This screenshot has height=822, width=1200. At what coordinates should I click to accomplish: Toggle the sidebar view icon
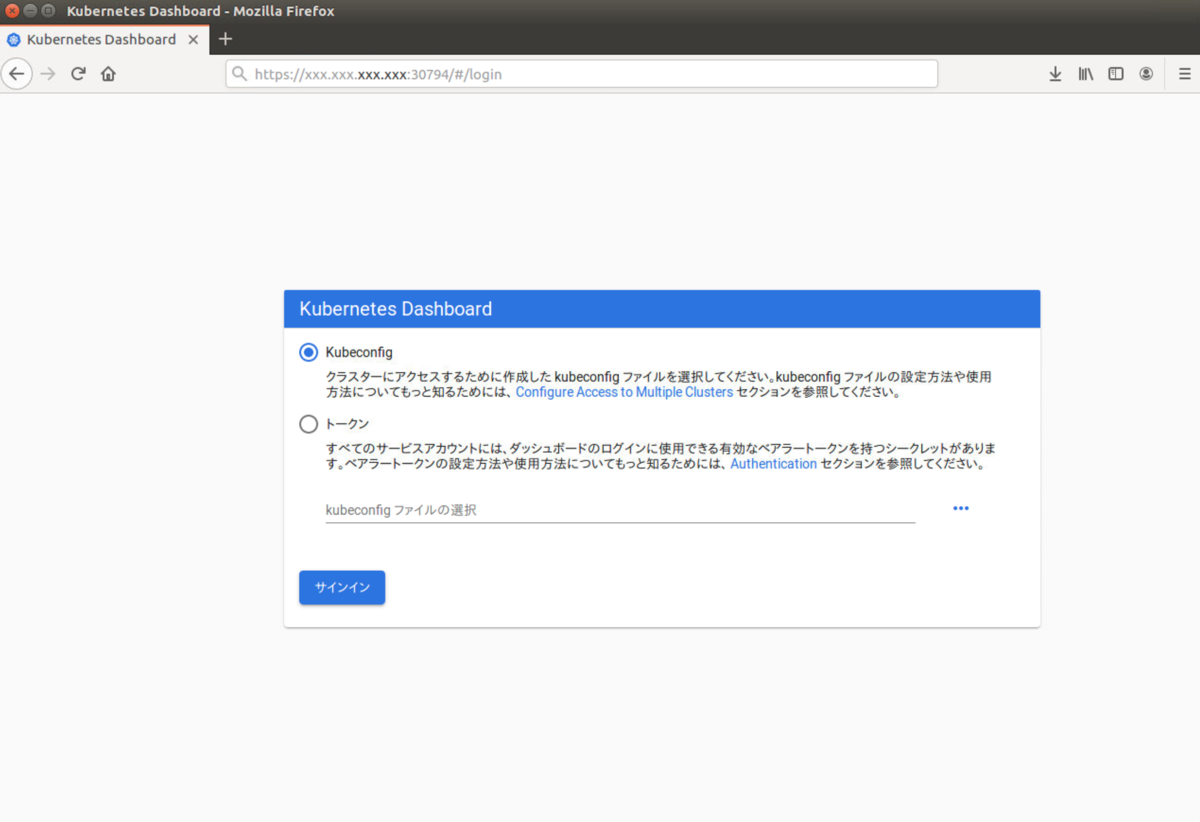[1116, 74]
